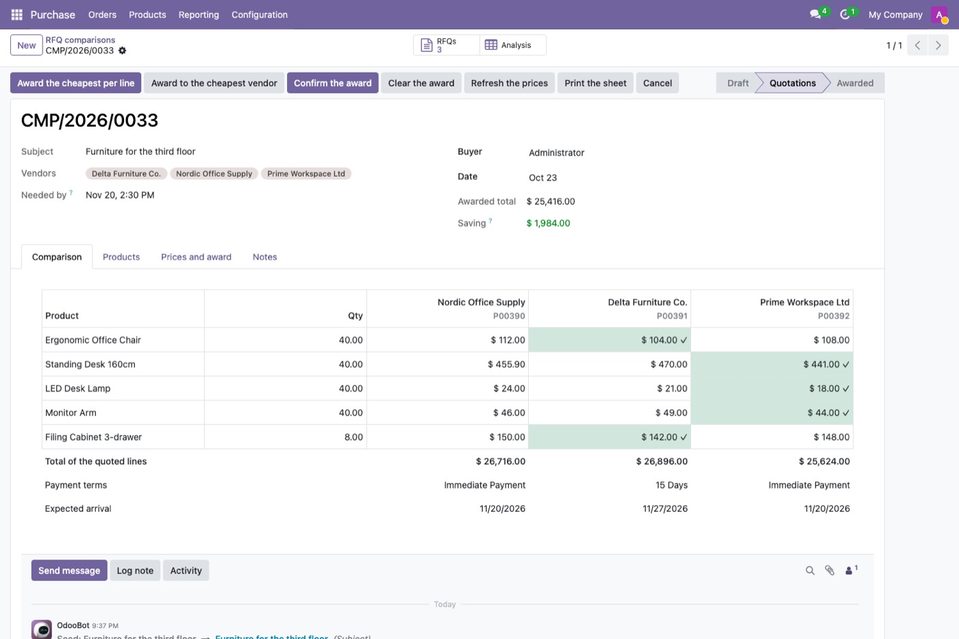Show followers via the person icon

coord(851,570)
